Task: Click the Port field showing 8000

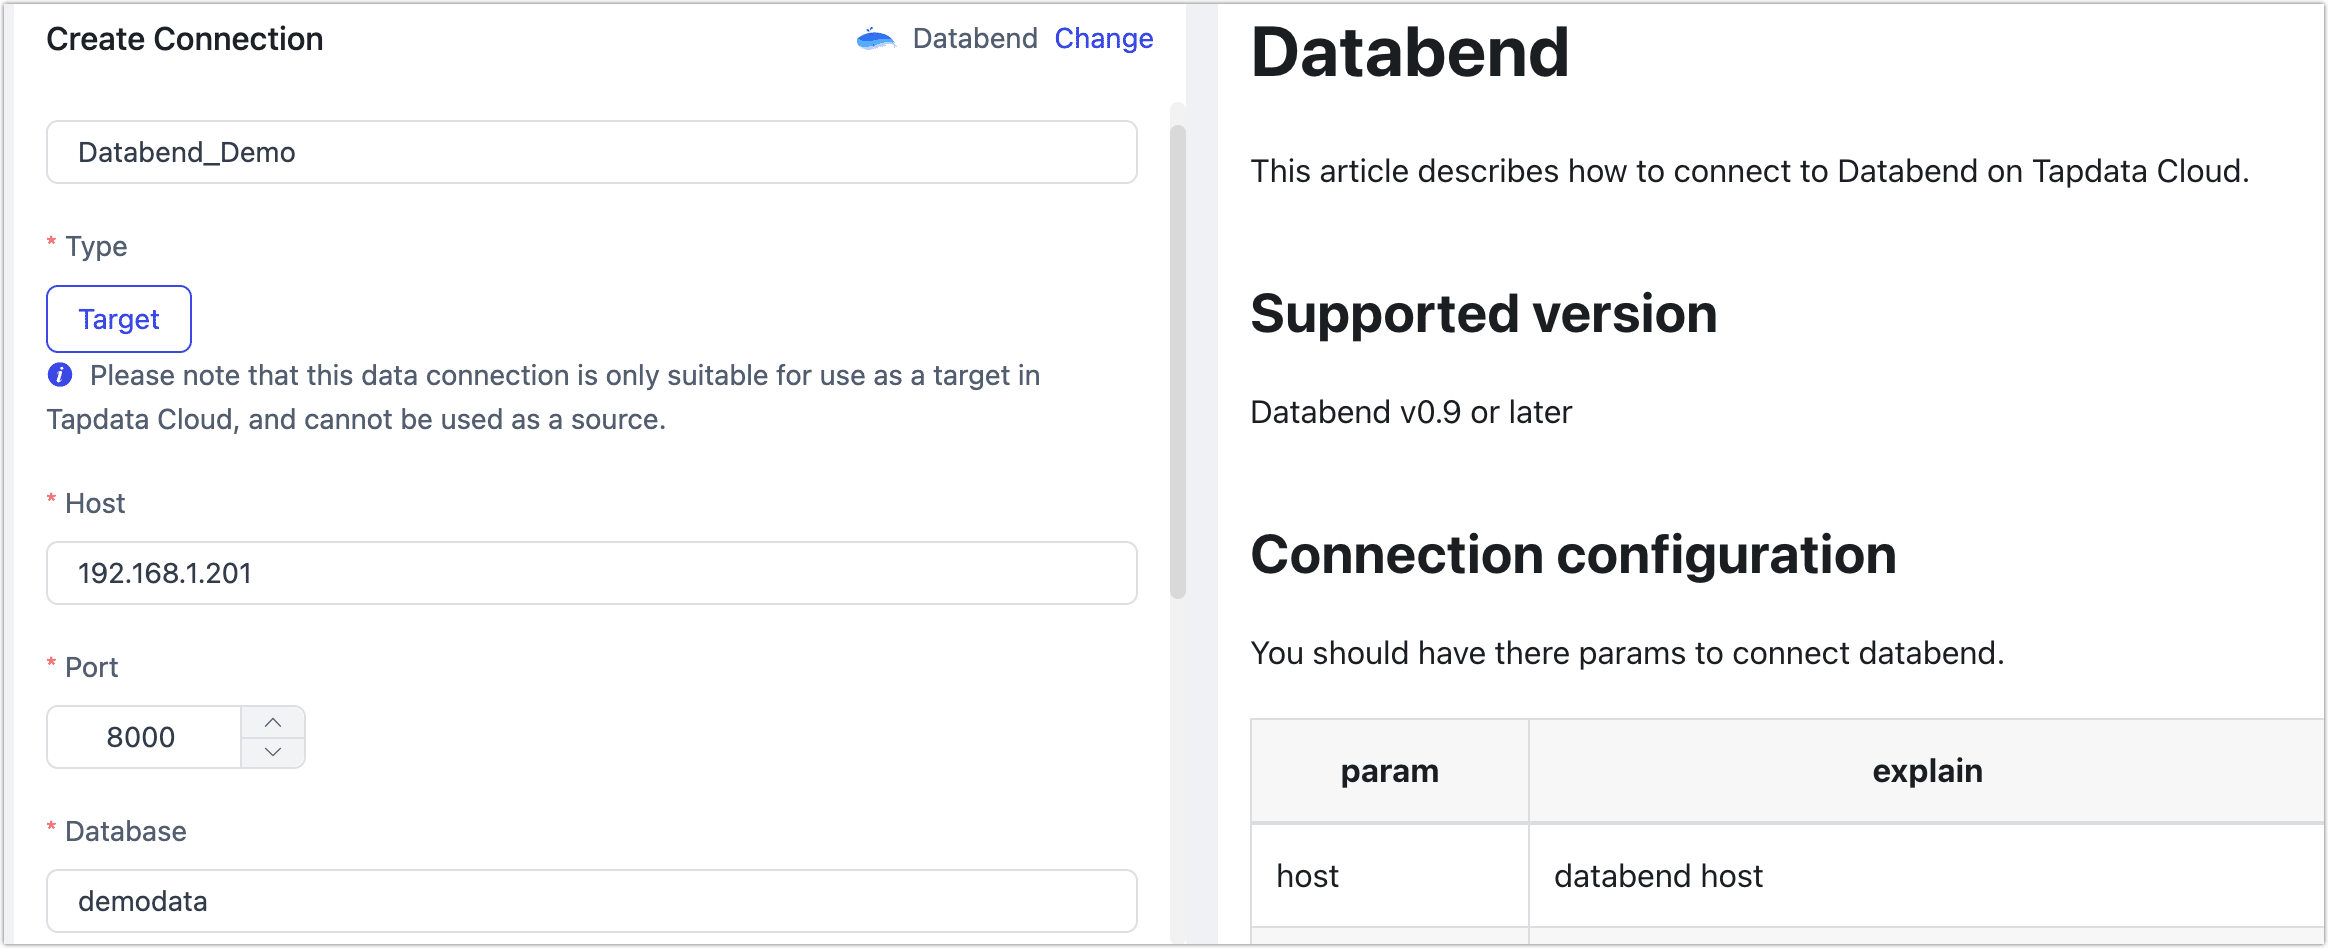Action: pyautogui.click(x=144, y=737)
